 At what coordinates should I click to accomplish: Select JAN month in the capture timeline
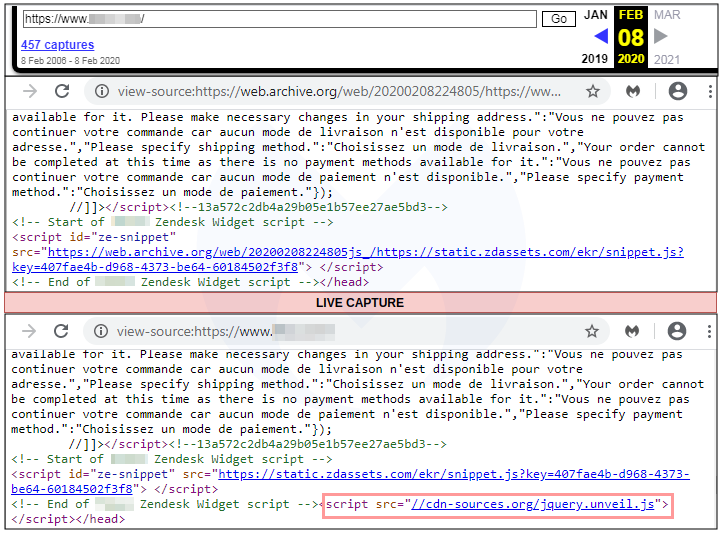tap(596, 15)
